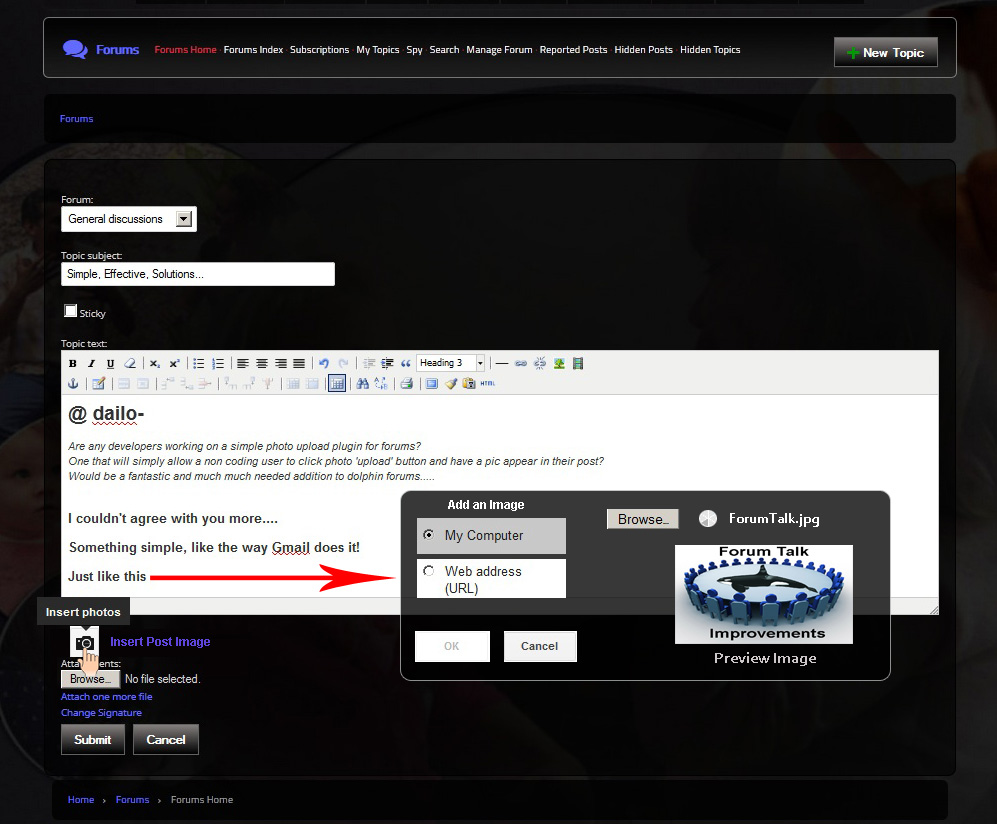Insert a hyperlink using the chain icon
997x824 pixels.
(x=521, y=363)
